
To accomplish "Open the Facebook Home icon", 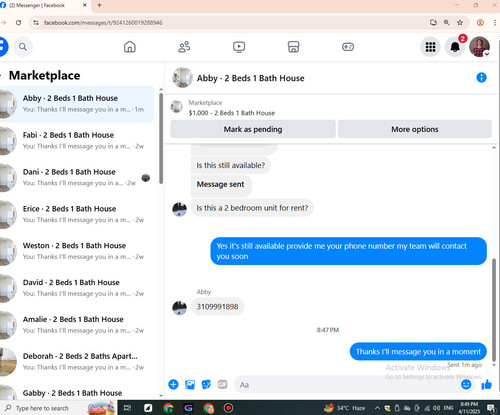I will [130, 47].
